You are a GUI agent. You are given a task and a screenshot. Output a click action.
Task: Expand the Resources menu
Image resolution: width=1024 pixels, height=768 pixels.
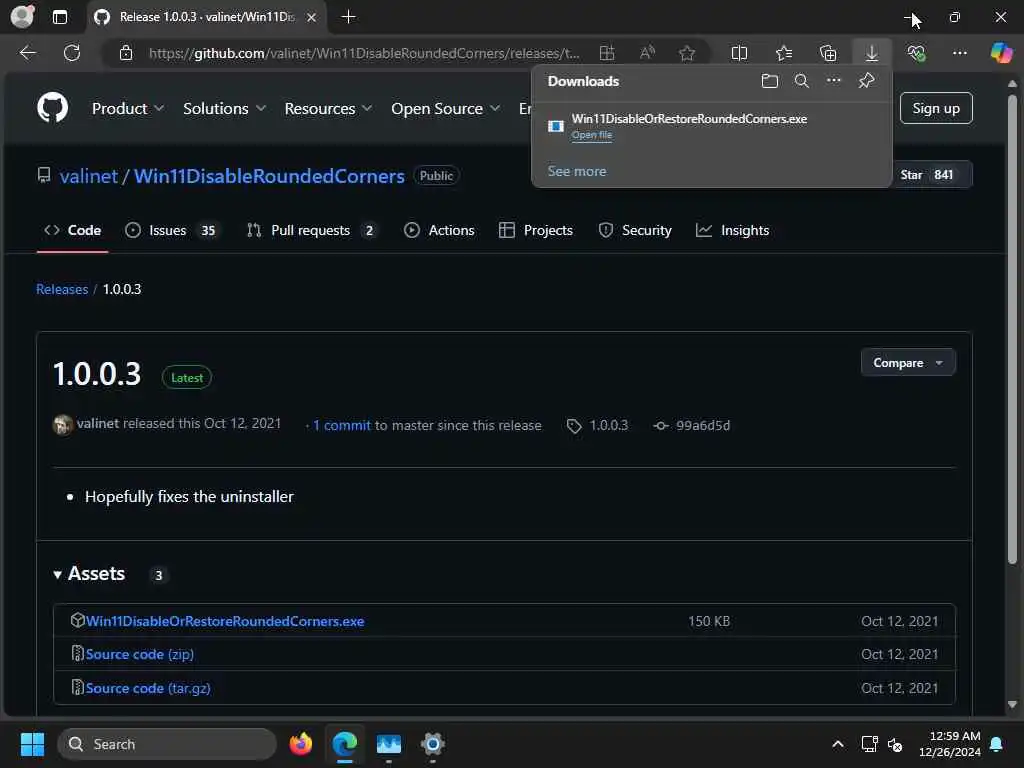(328, 108)
